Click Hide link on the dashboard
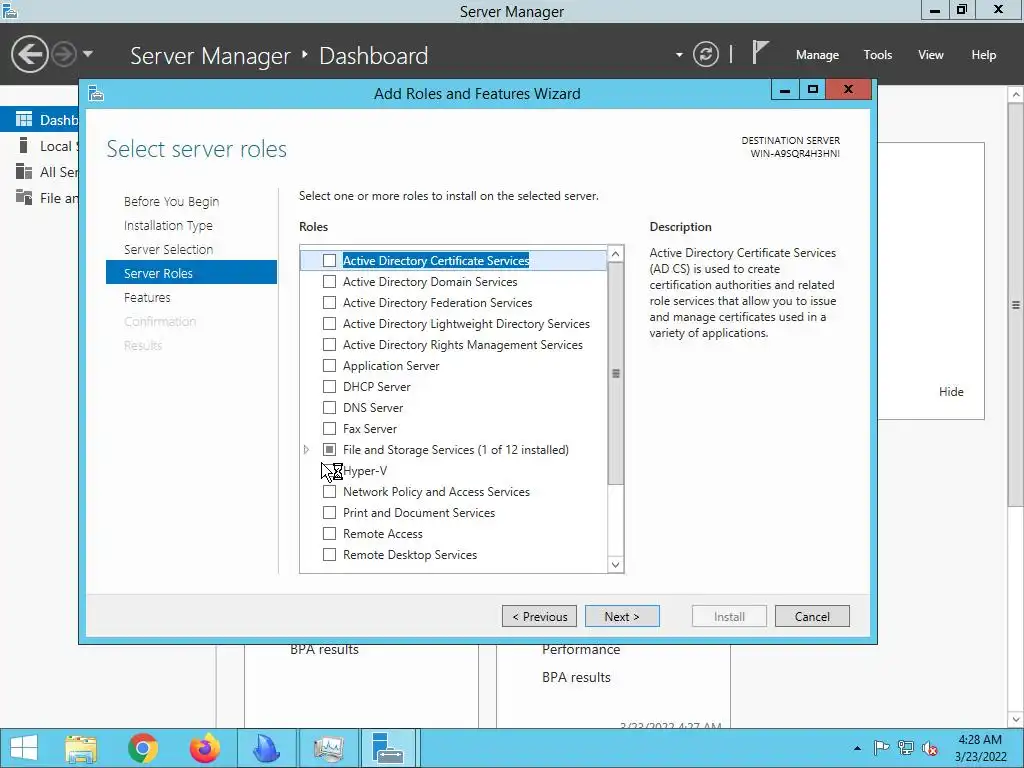The image size is (1024, 768). pyautogui.click(x=951, y=391)
